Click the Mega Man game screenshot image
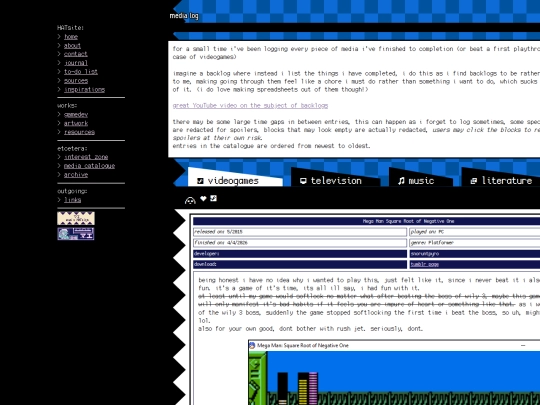The height and width of the screenshot is (405, 540). tap(394, 372)
